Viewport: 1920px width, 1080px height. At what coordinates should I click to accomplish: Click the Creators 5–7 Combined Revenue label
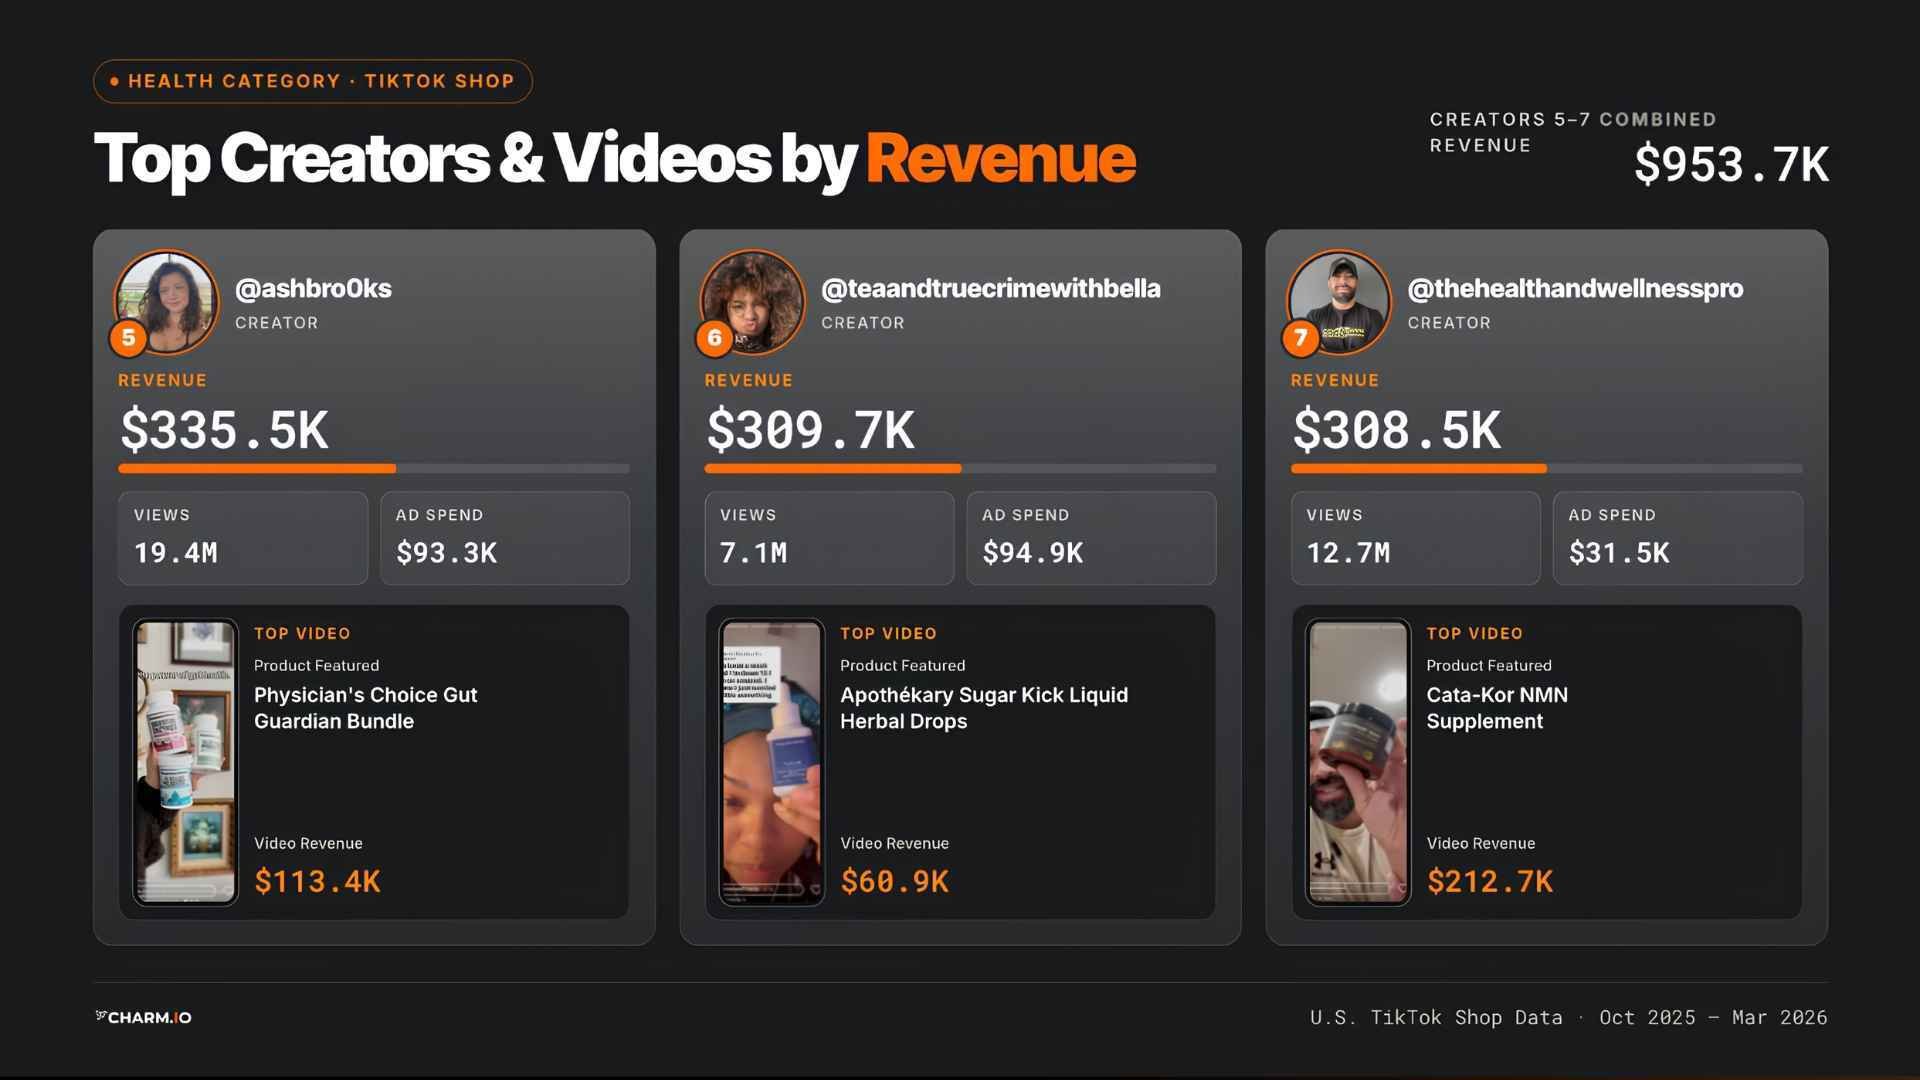point(1573,132)
